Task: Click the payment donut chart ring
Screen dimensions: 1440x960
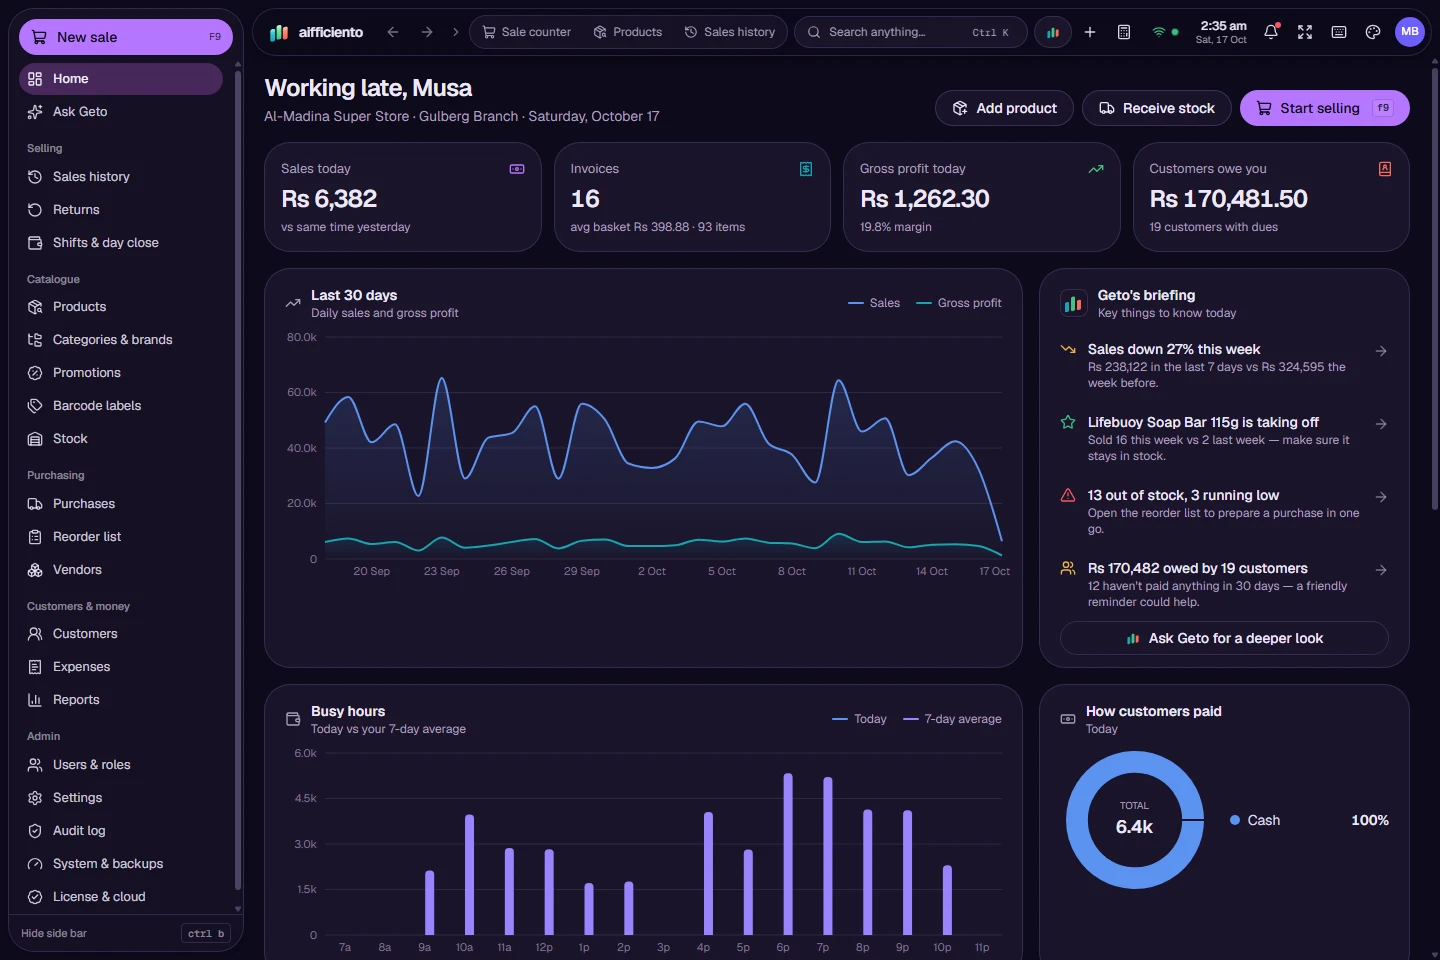Action: pyautogui.click(x=1077, y=820)
